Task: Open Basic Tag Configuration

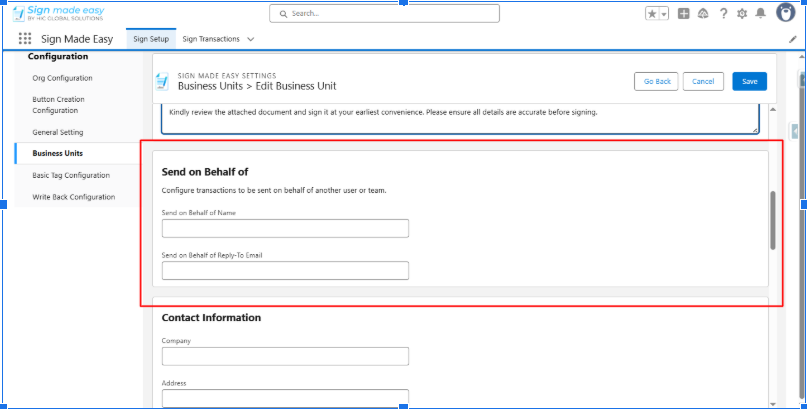Action: [x=71, y=175]
